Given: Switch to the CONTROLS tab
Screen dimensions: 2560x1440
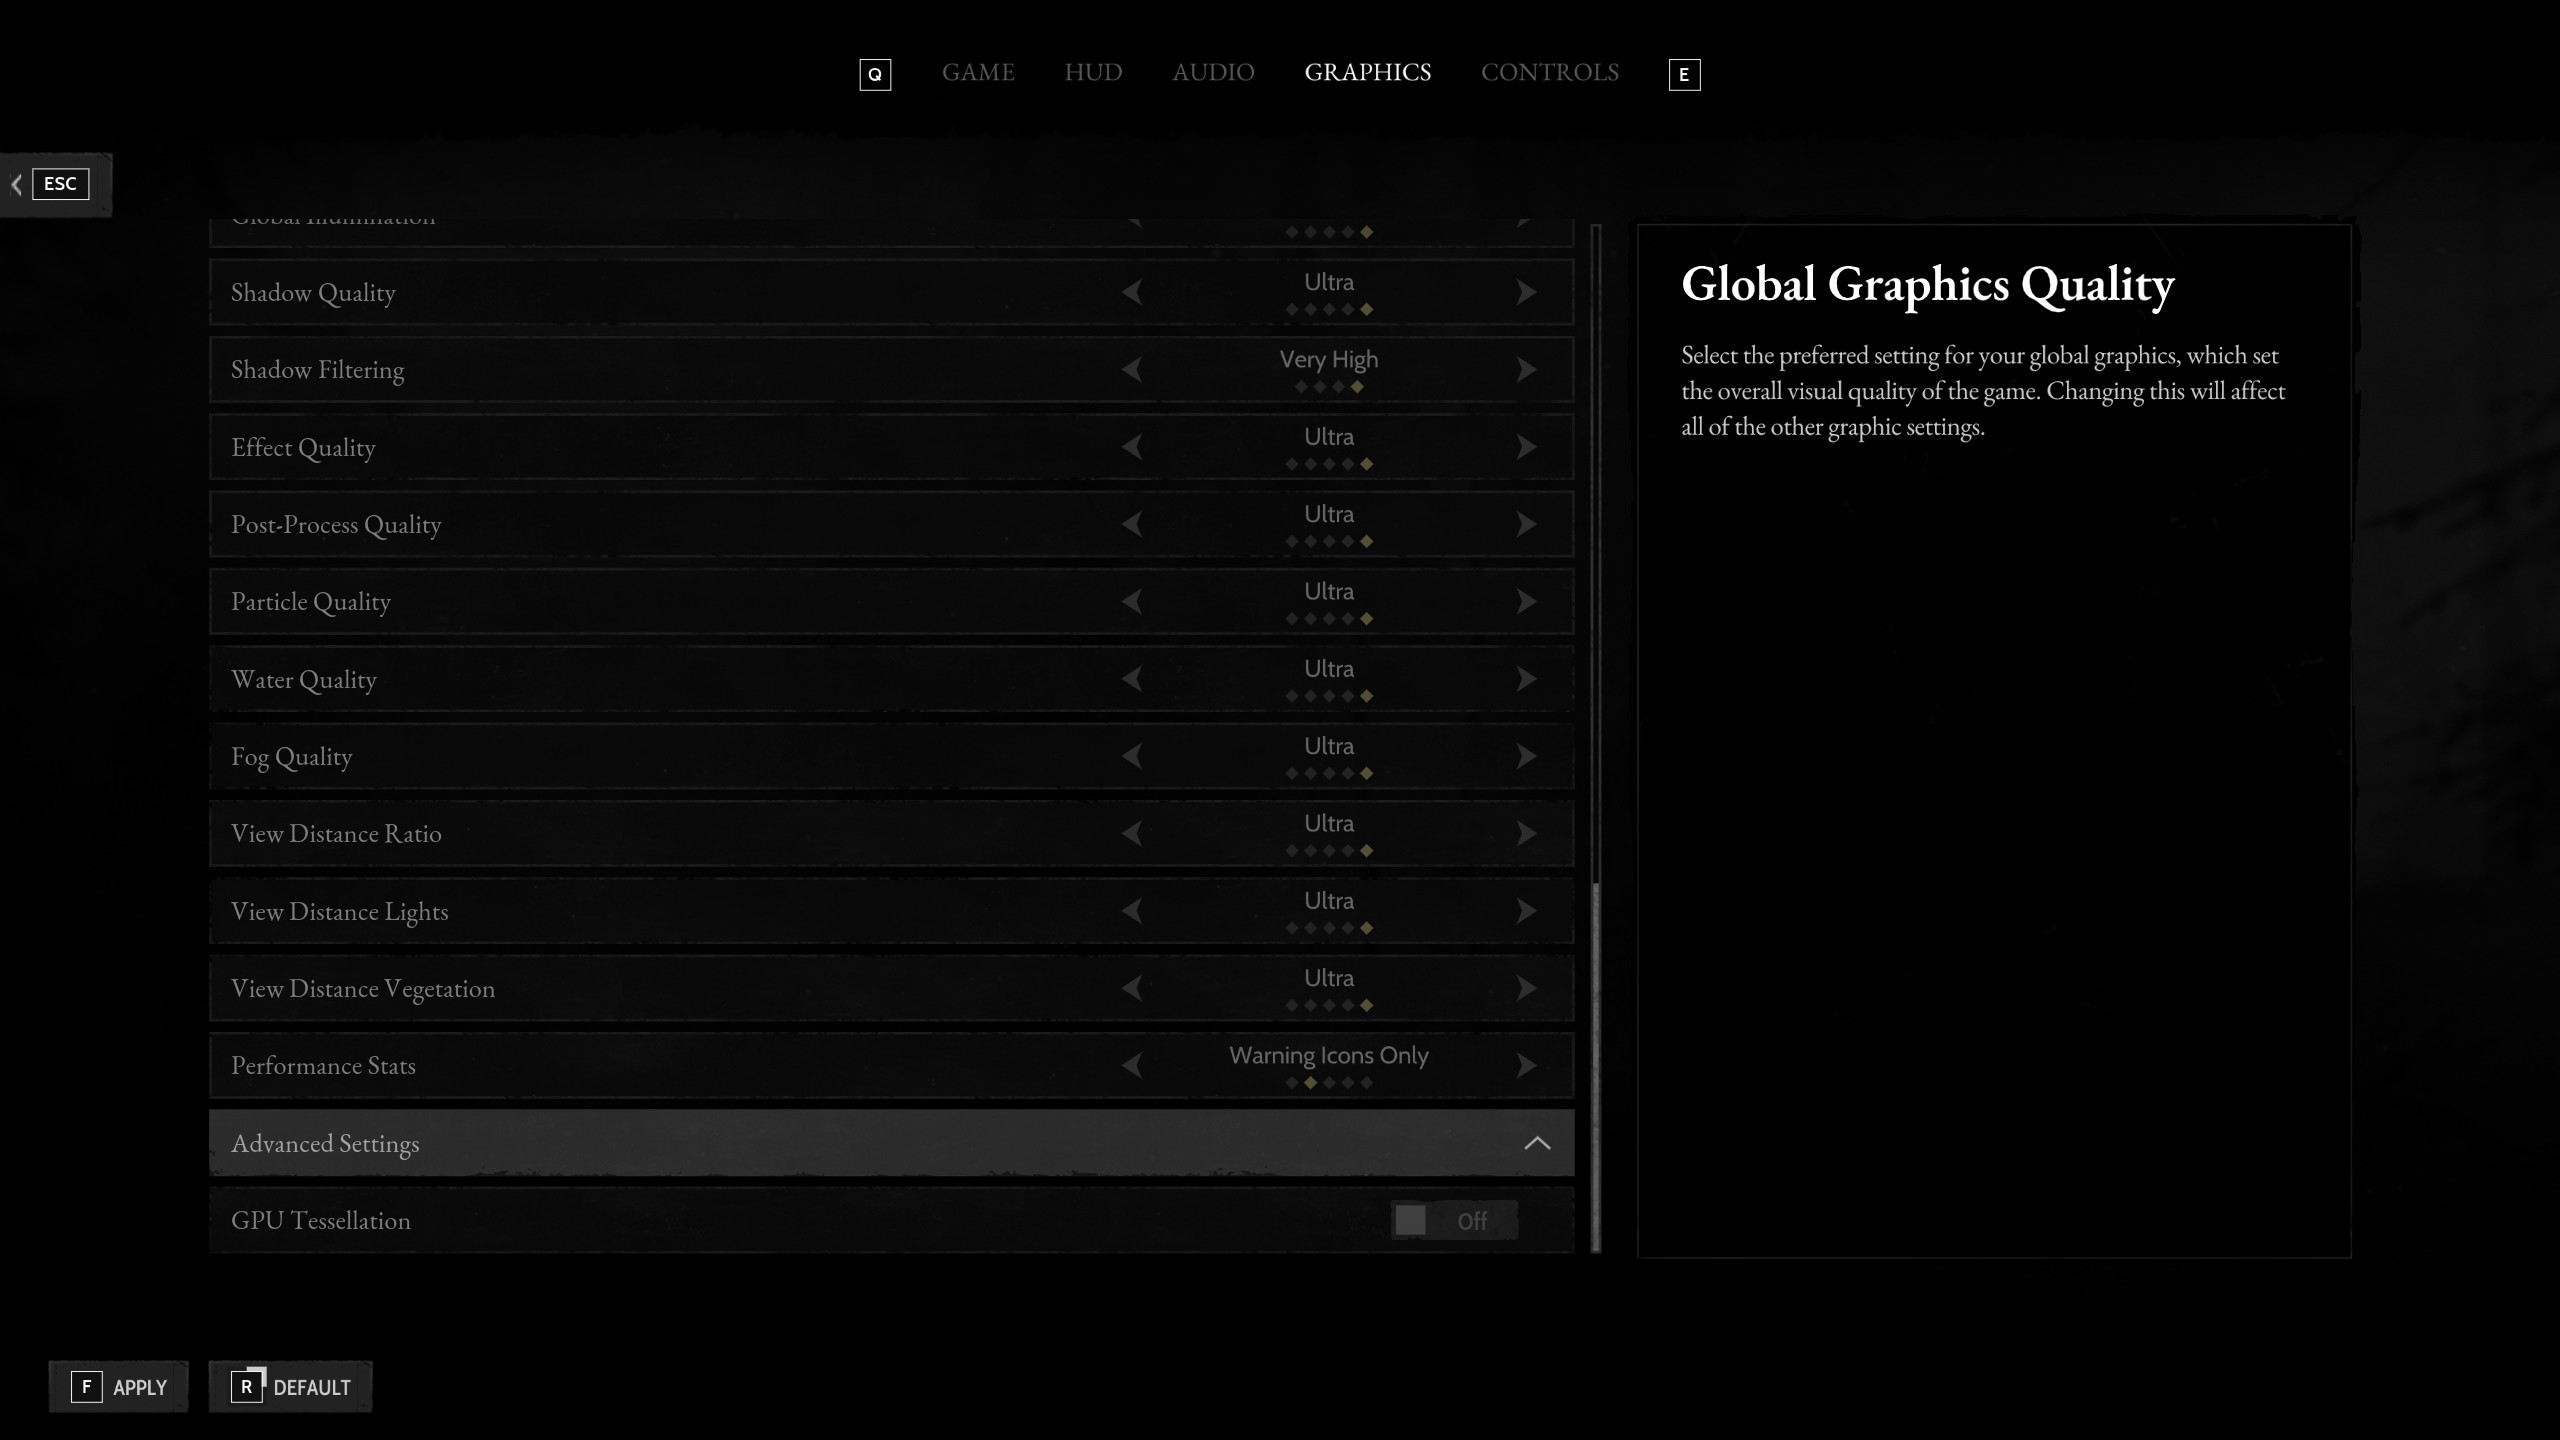Looking at the screenshot, I should click(1549, 73).
